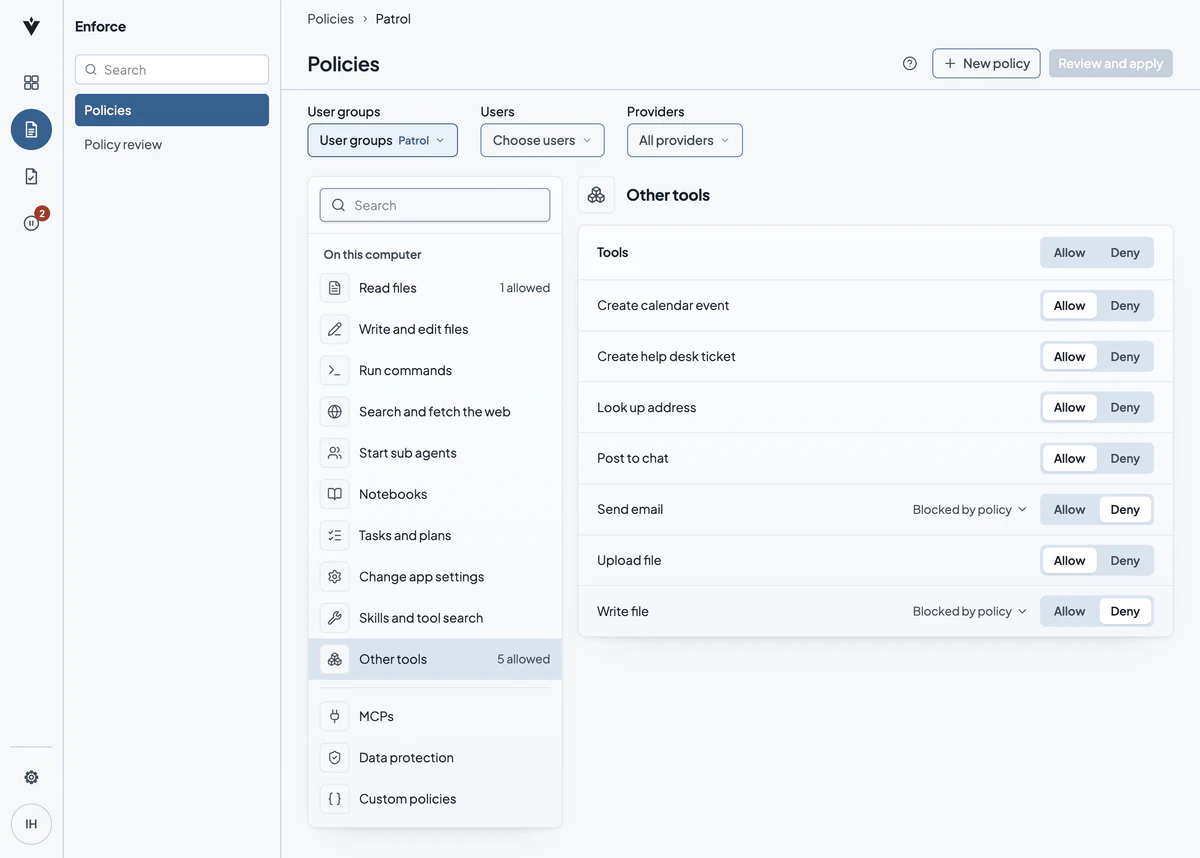
Task: Click the magnifier icon in Enforce search
Action: 91,70
